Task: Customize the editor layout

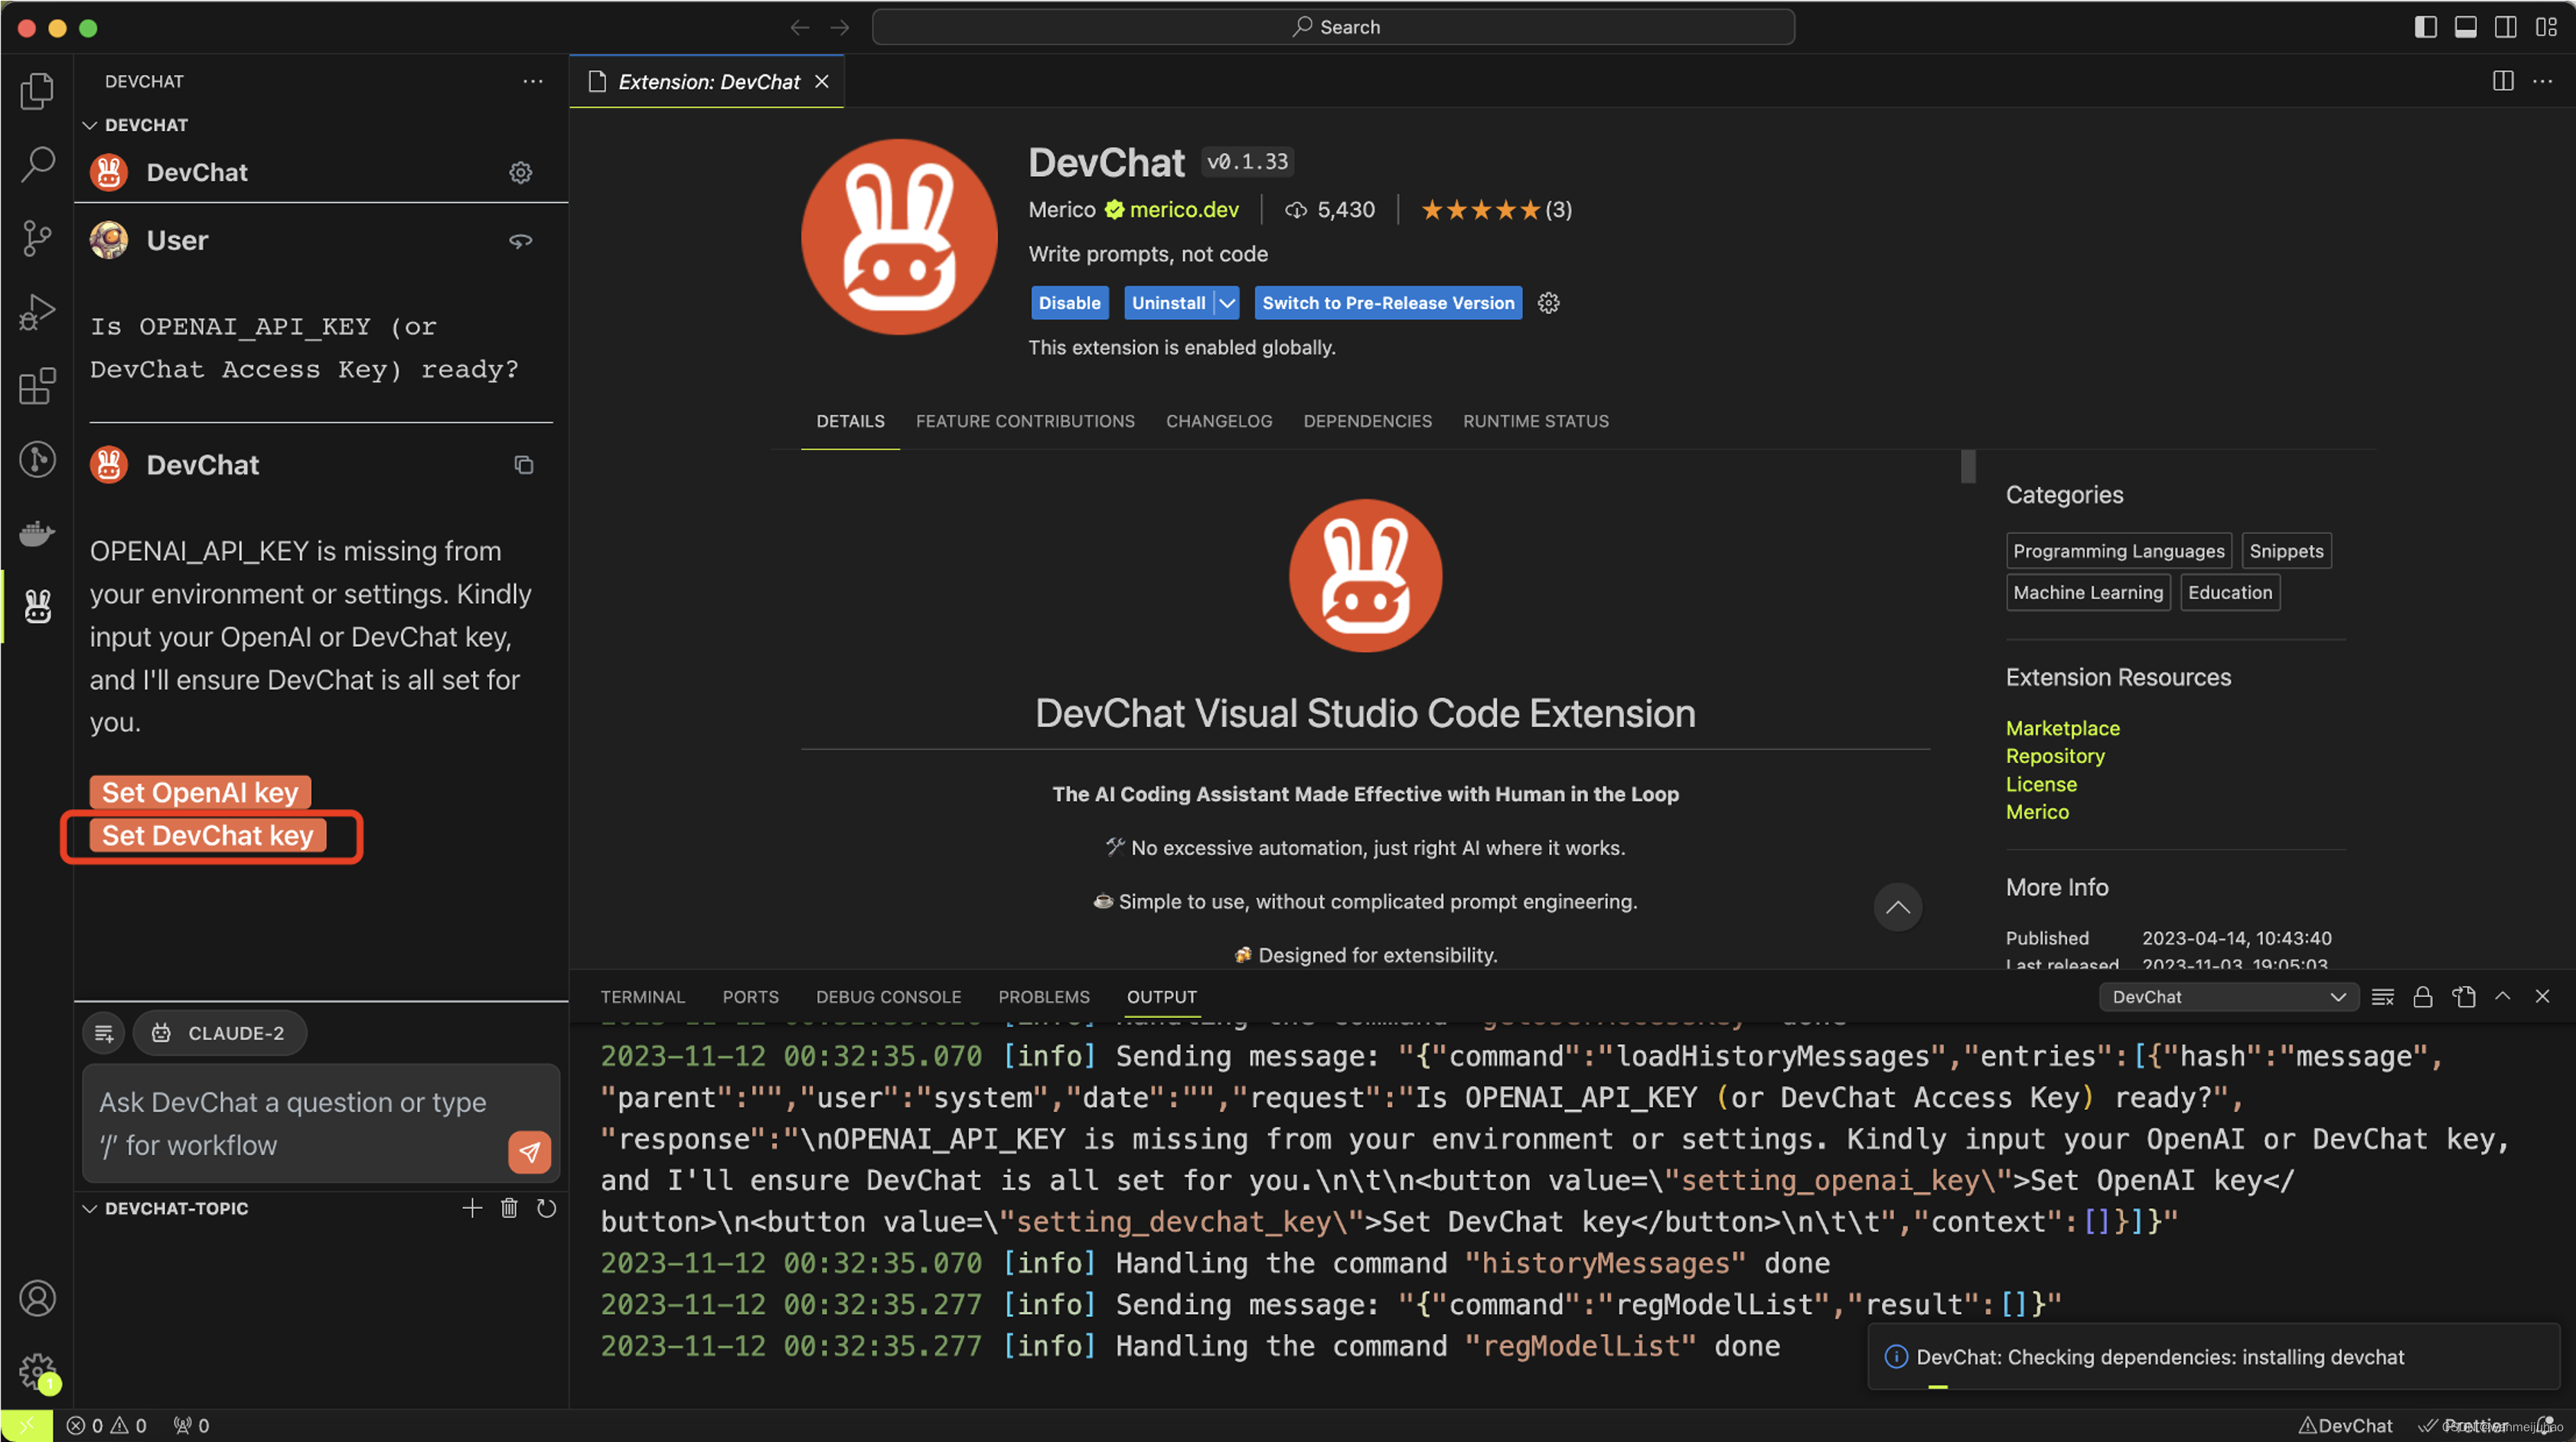Action: click(2546, 27)
